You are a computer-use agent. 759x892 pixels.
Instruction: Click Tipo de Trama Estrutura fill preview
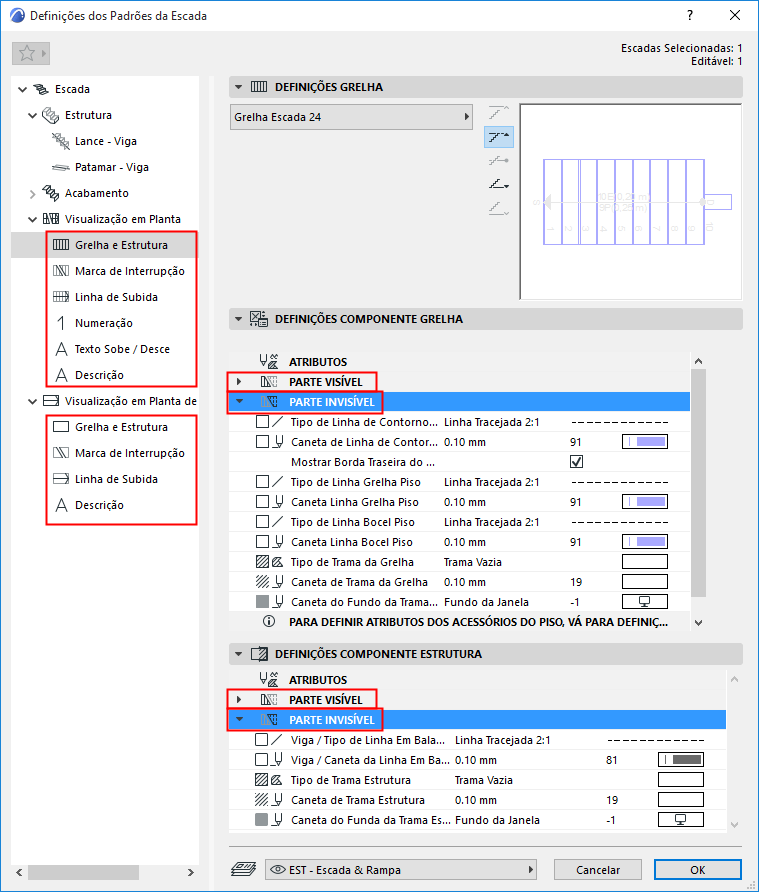680,780
